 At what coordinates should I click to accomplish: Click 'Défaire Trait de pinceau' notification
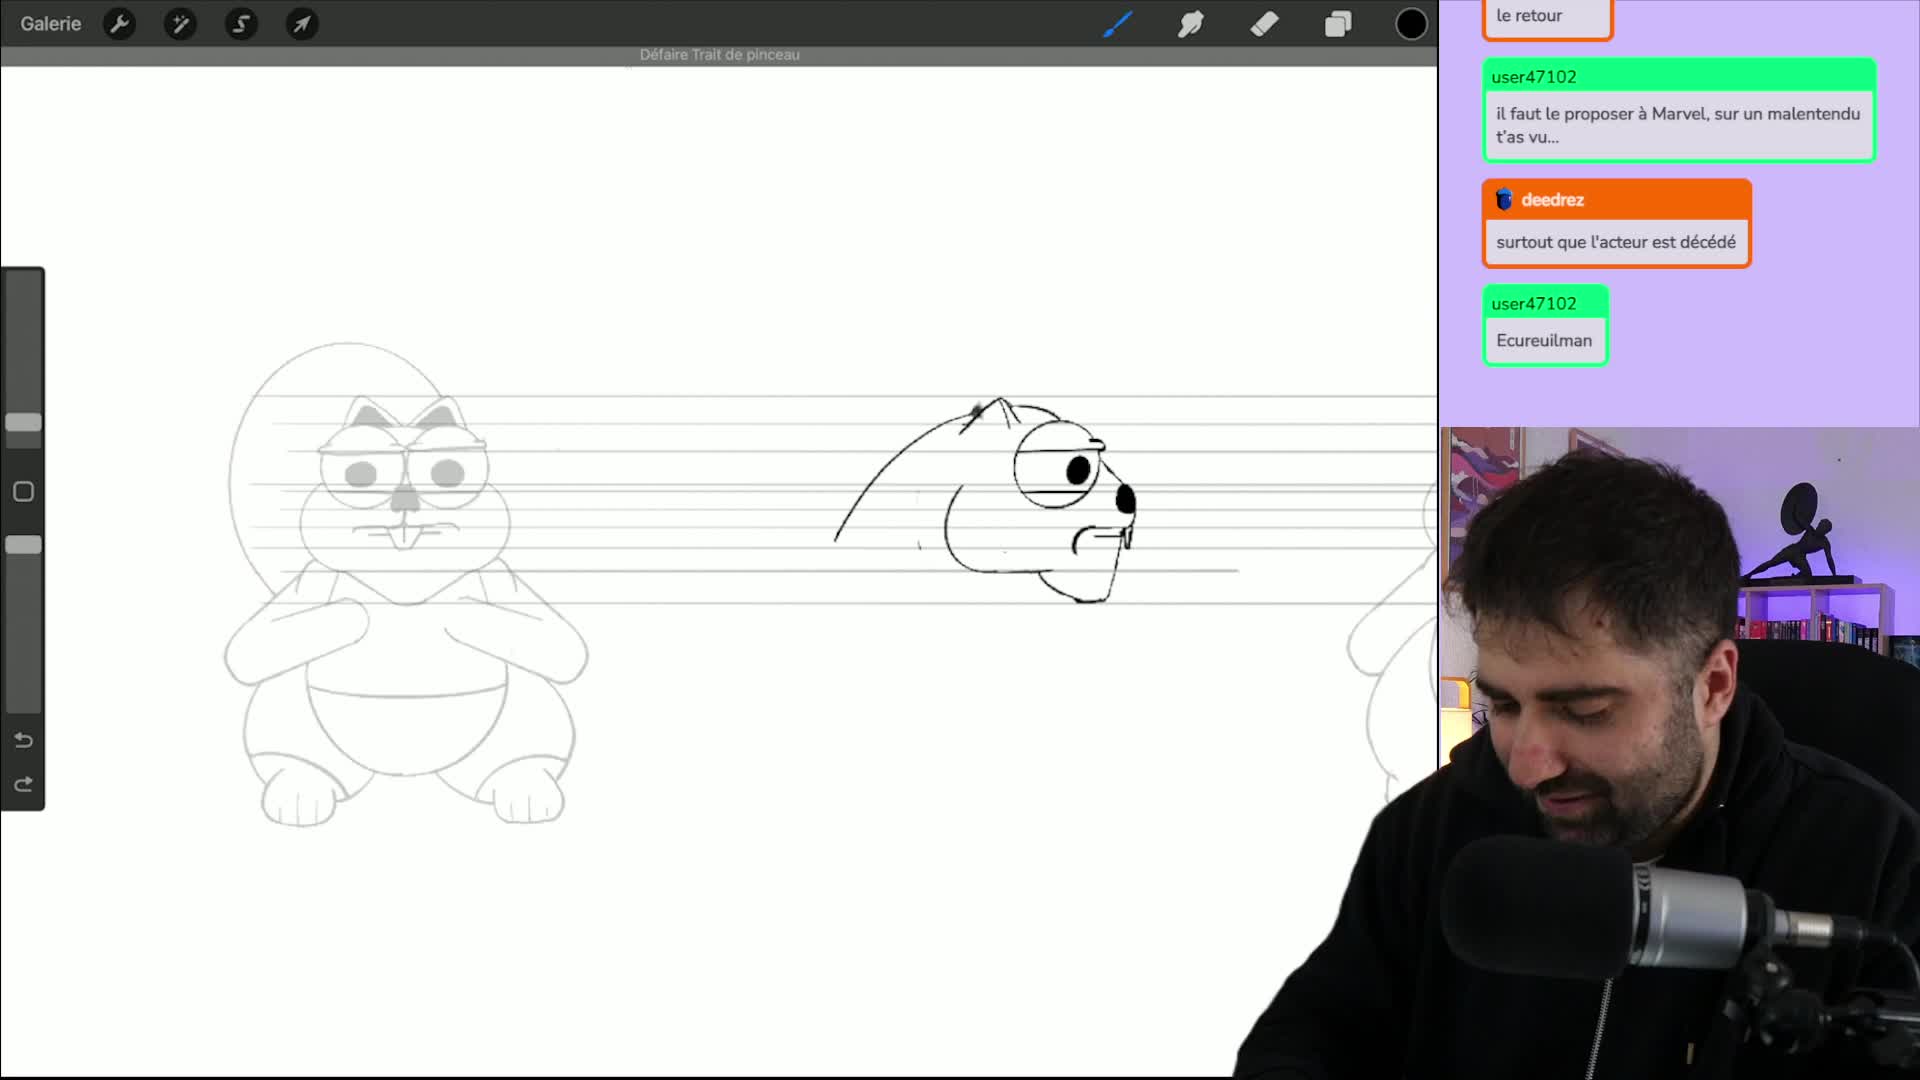click(719, 55)
